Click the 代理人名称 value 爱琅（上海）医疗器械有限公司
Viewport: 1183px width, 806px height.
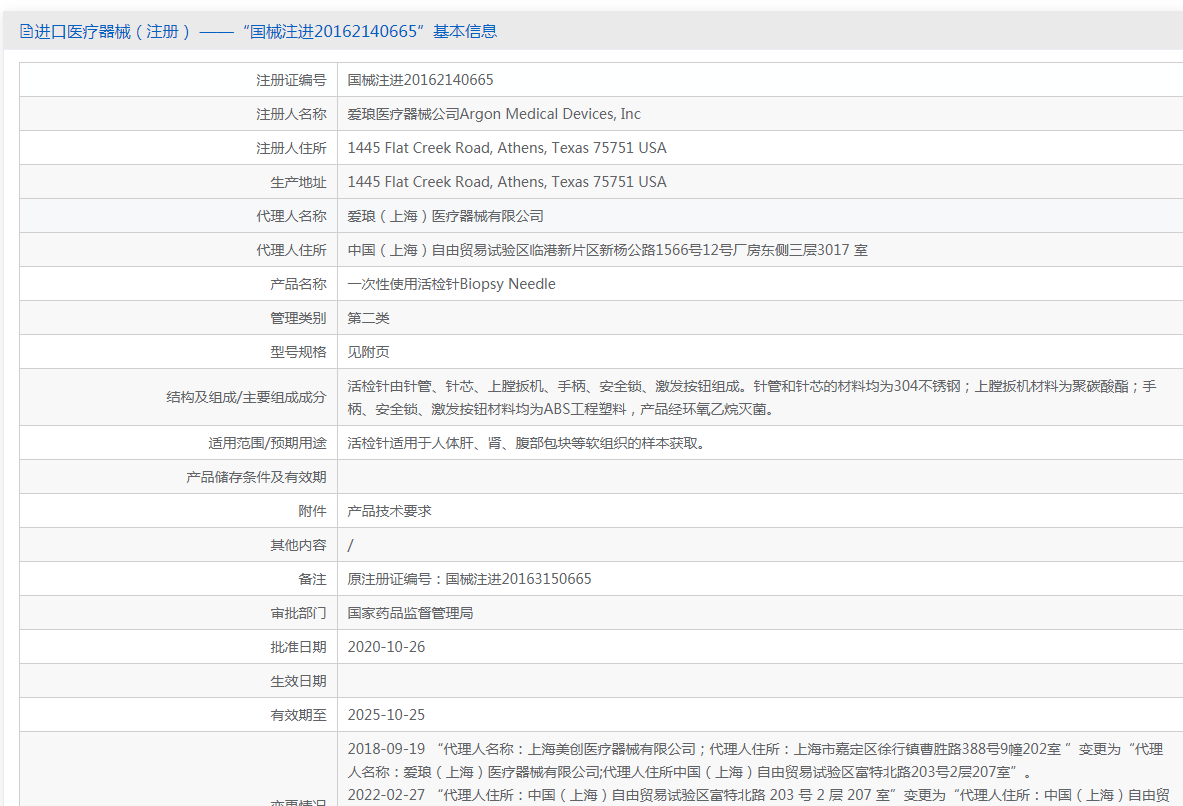pyautogui.click(x=445, y=216)
